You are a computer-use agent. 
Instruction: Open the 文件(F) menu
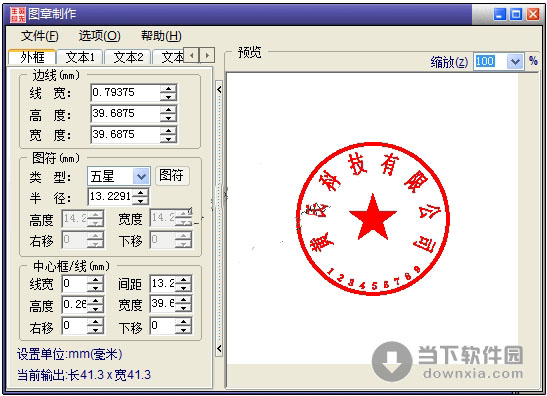pos(39,36)
